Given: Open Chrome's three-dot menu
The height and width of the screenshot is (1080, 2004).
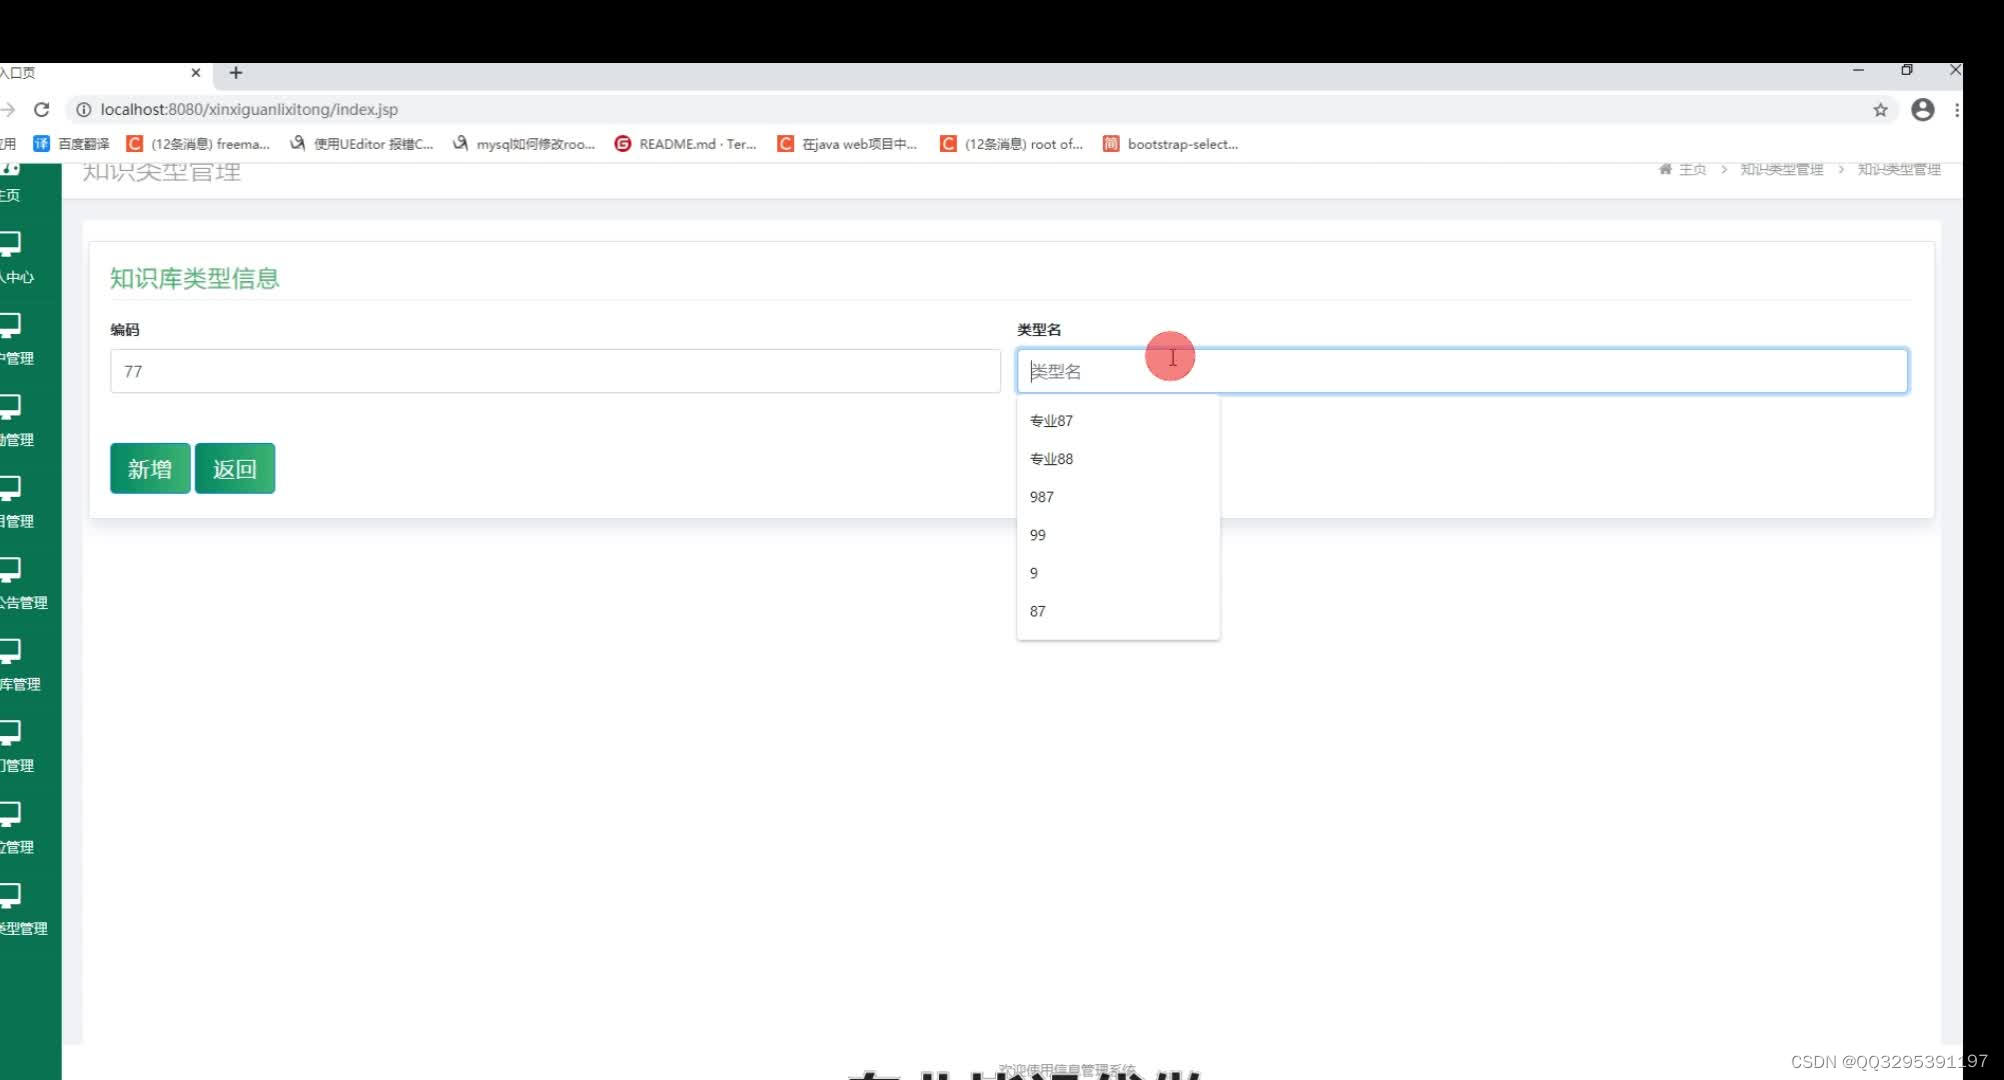Looking at the screenshot, I should click(1956, 110).
